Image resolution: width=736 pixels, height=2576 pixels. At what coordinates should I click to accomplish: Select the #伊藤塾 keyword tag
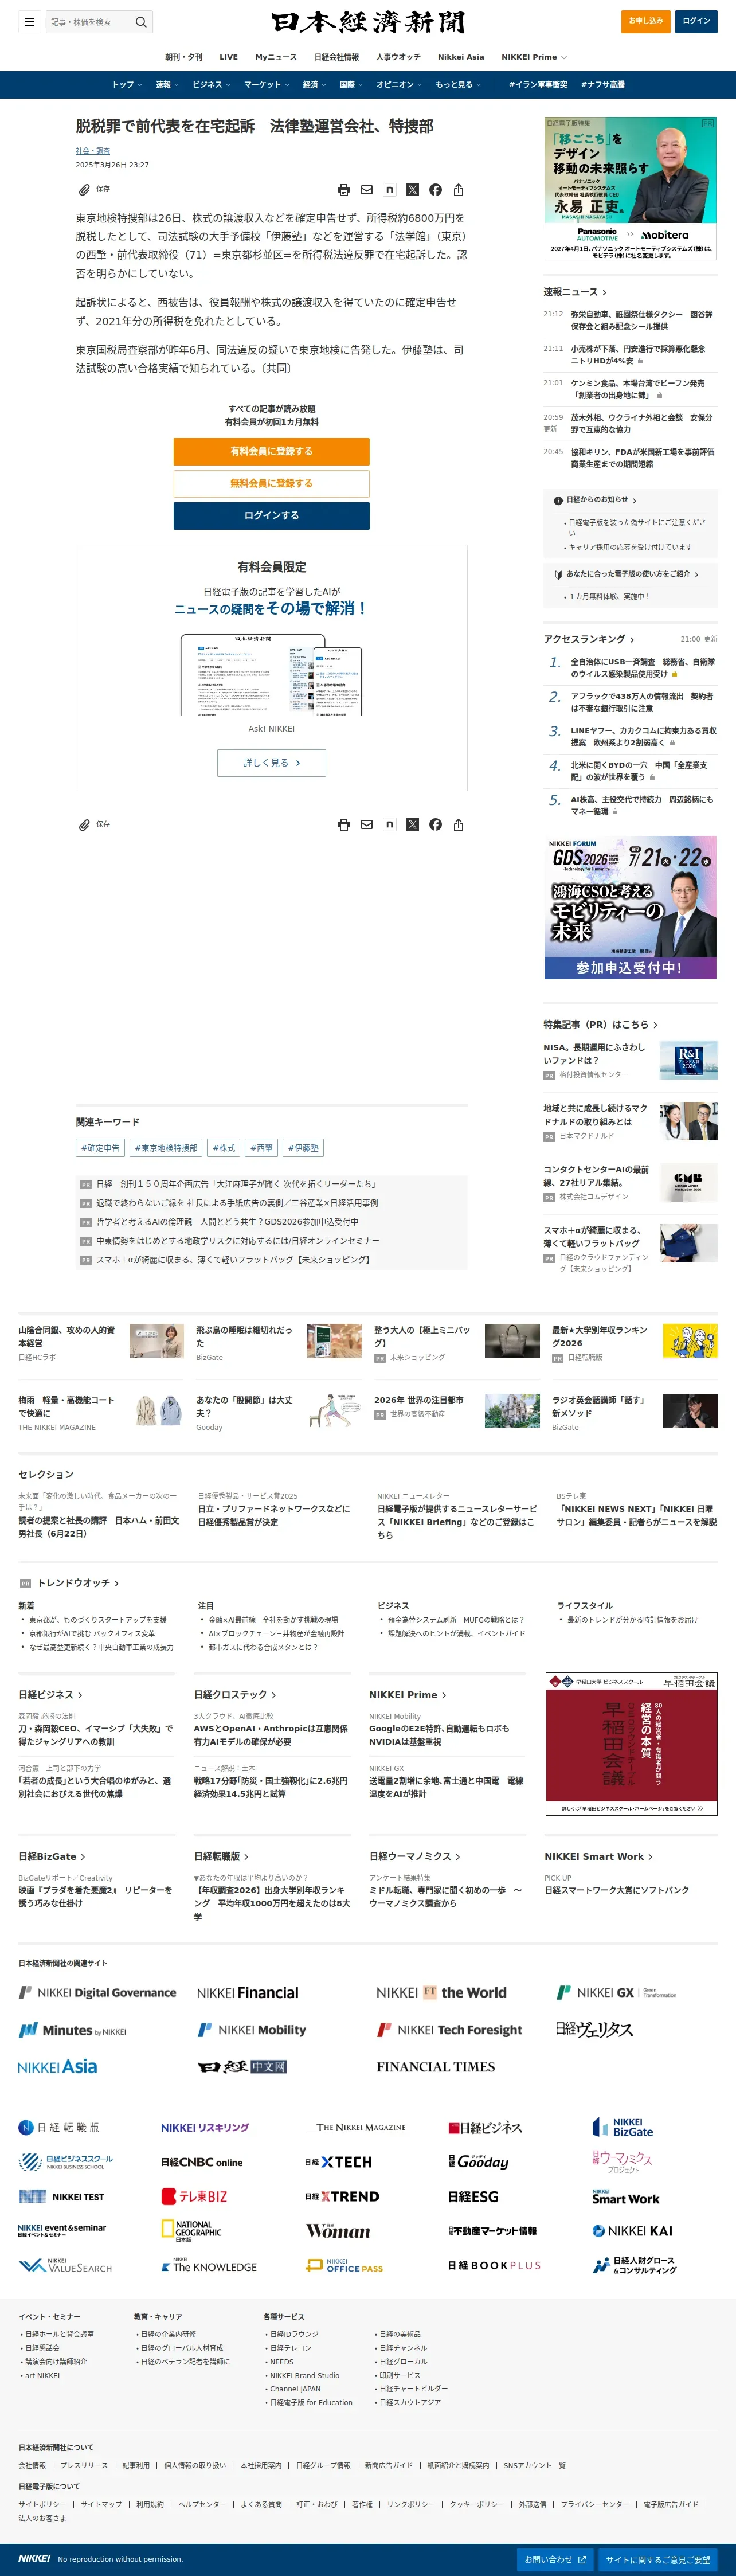(x=304, y=1148)
